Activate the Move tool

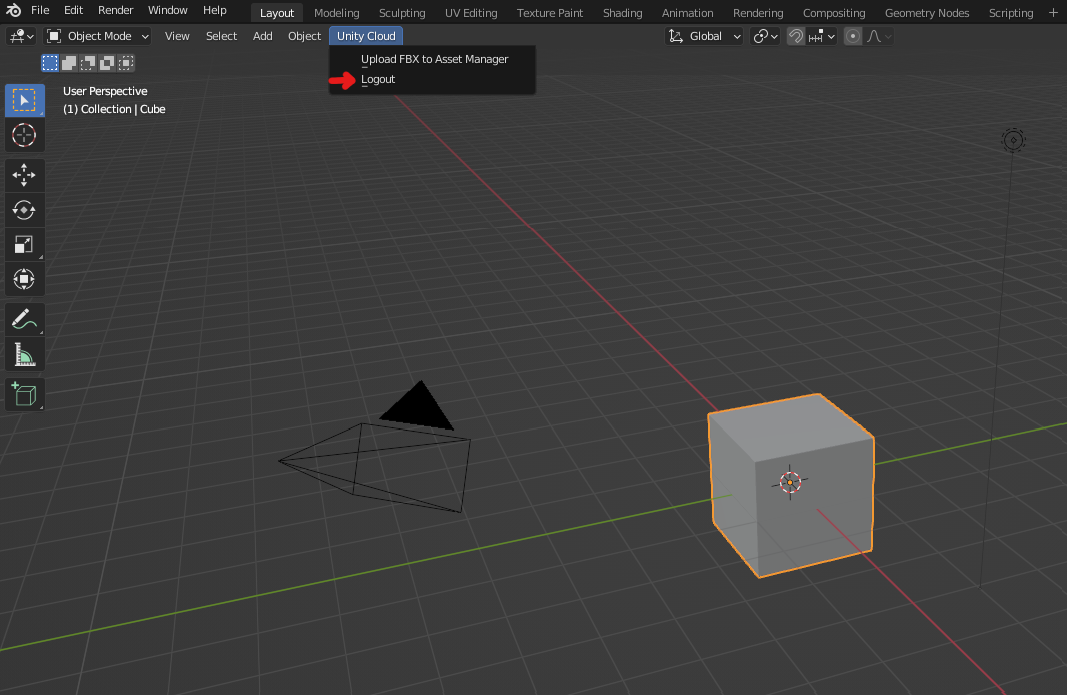[x=24, y=175]
